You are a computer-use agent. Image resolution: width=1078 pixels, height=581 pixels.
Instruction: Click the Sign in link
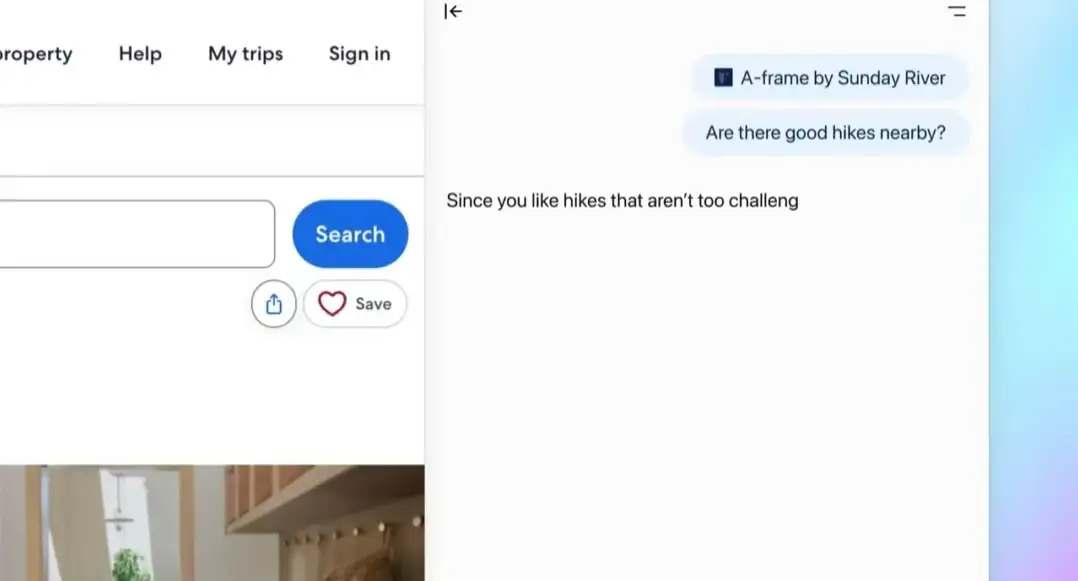click(360, 54)
